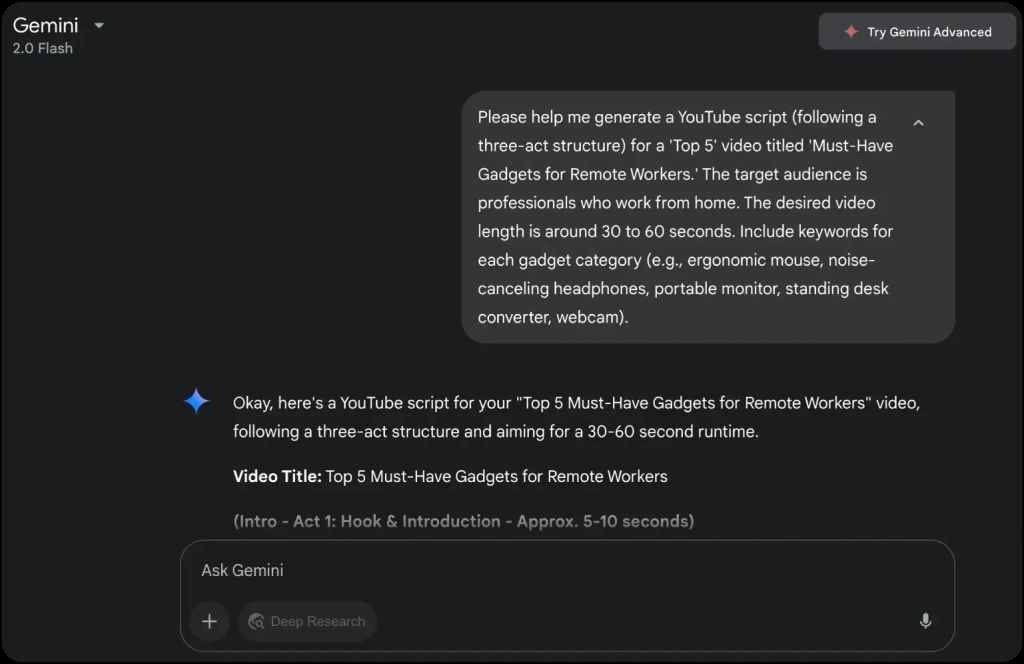Select the Intro - Act 1 heading line

[x=463, y=521]
